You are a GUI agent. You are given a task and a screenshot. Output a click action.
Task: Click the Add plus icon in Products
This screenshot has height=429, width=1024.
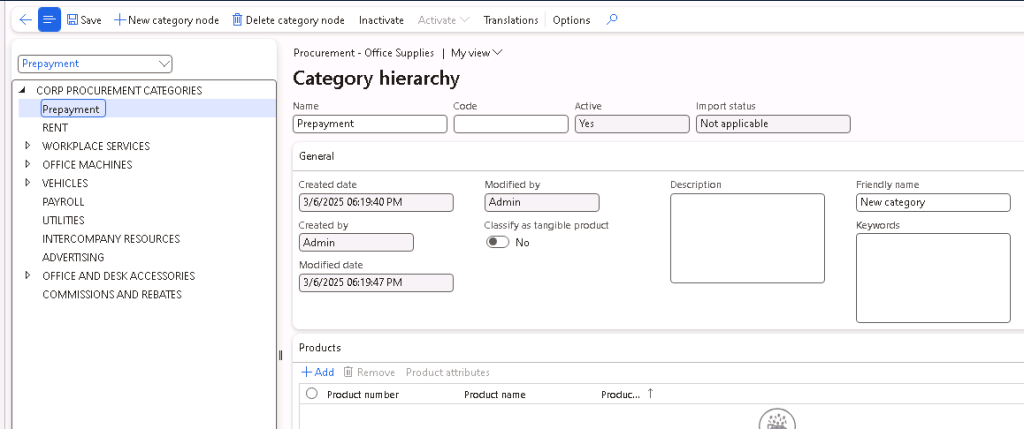point(307,372)
